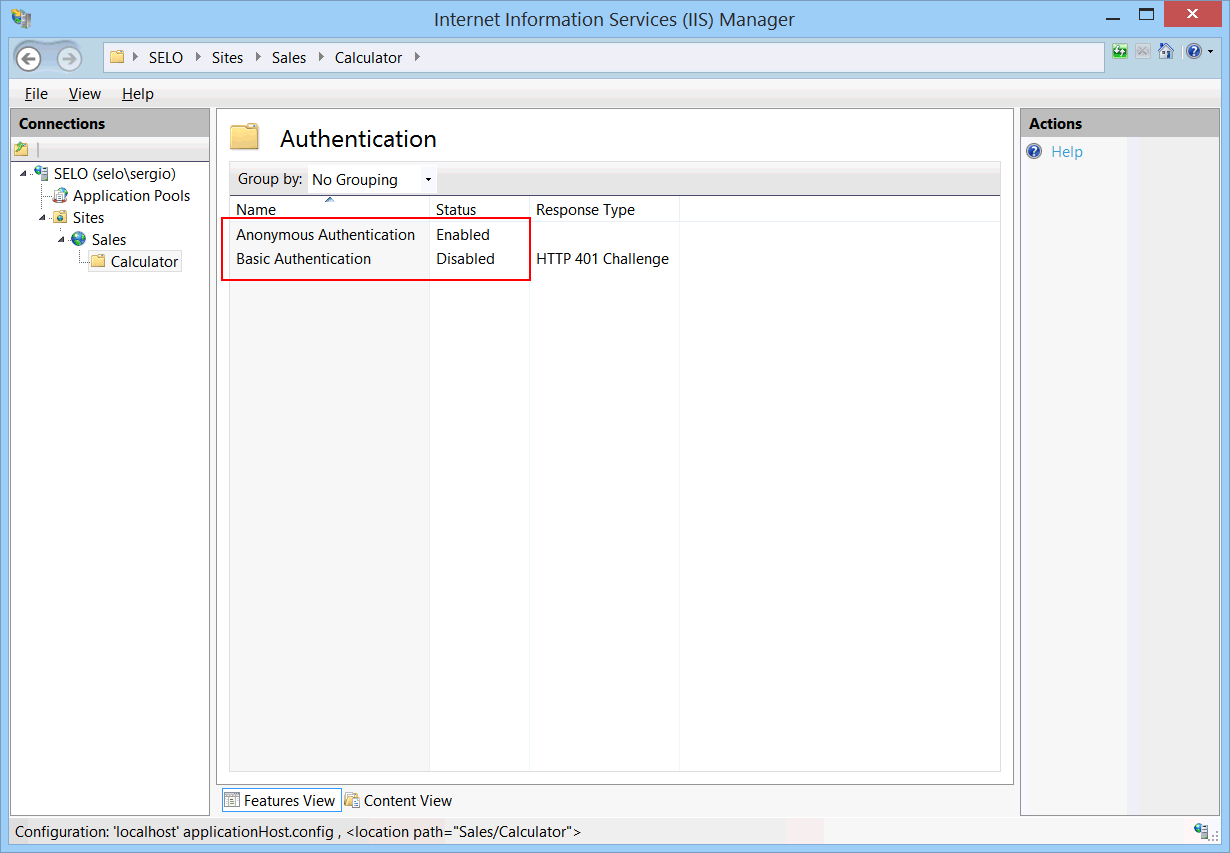Click the Configuration path text in status bar
1230x853 pixels.
(x=298, y=831)
